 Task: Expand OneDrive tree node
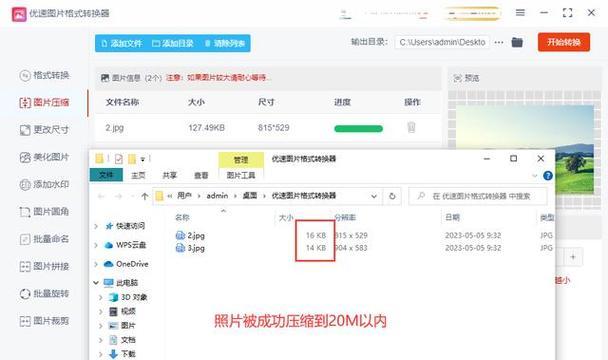96,264
